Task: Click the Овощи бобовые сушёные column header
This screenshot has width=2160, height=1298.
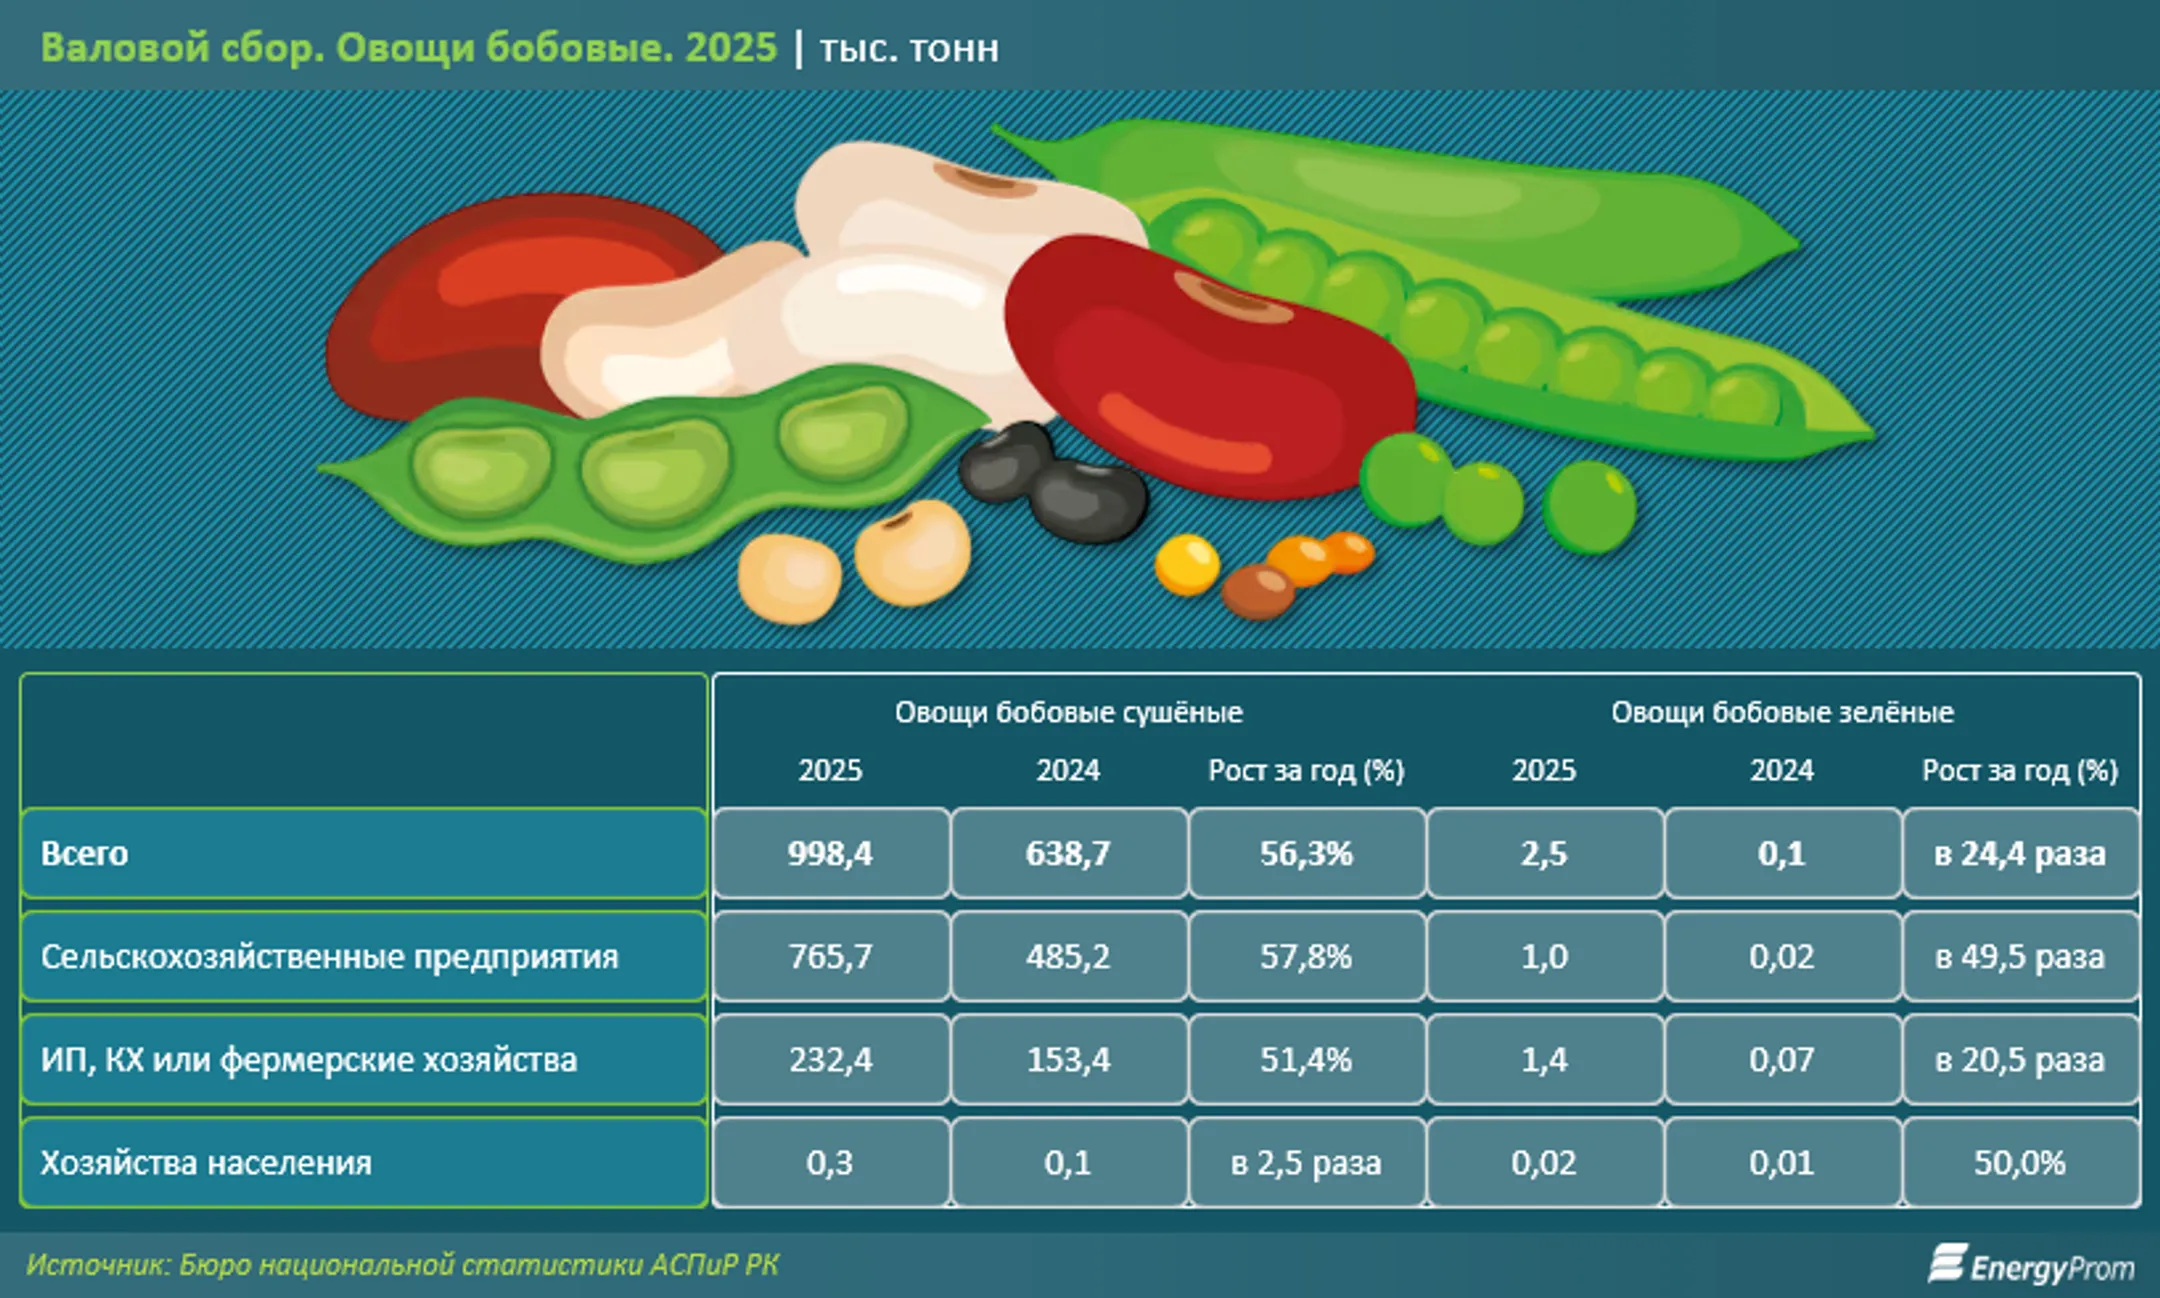Action: pos(1068,712)
